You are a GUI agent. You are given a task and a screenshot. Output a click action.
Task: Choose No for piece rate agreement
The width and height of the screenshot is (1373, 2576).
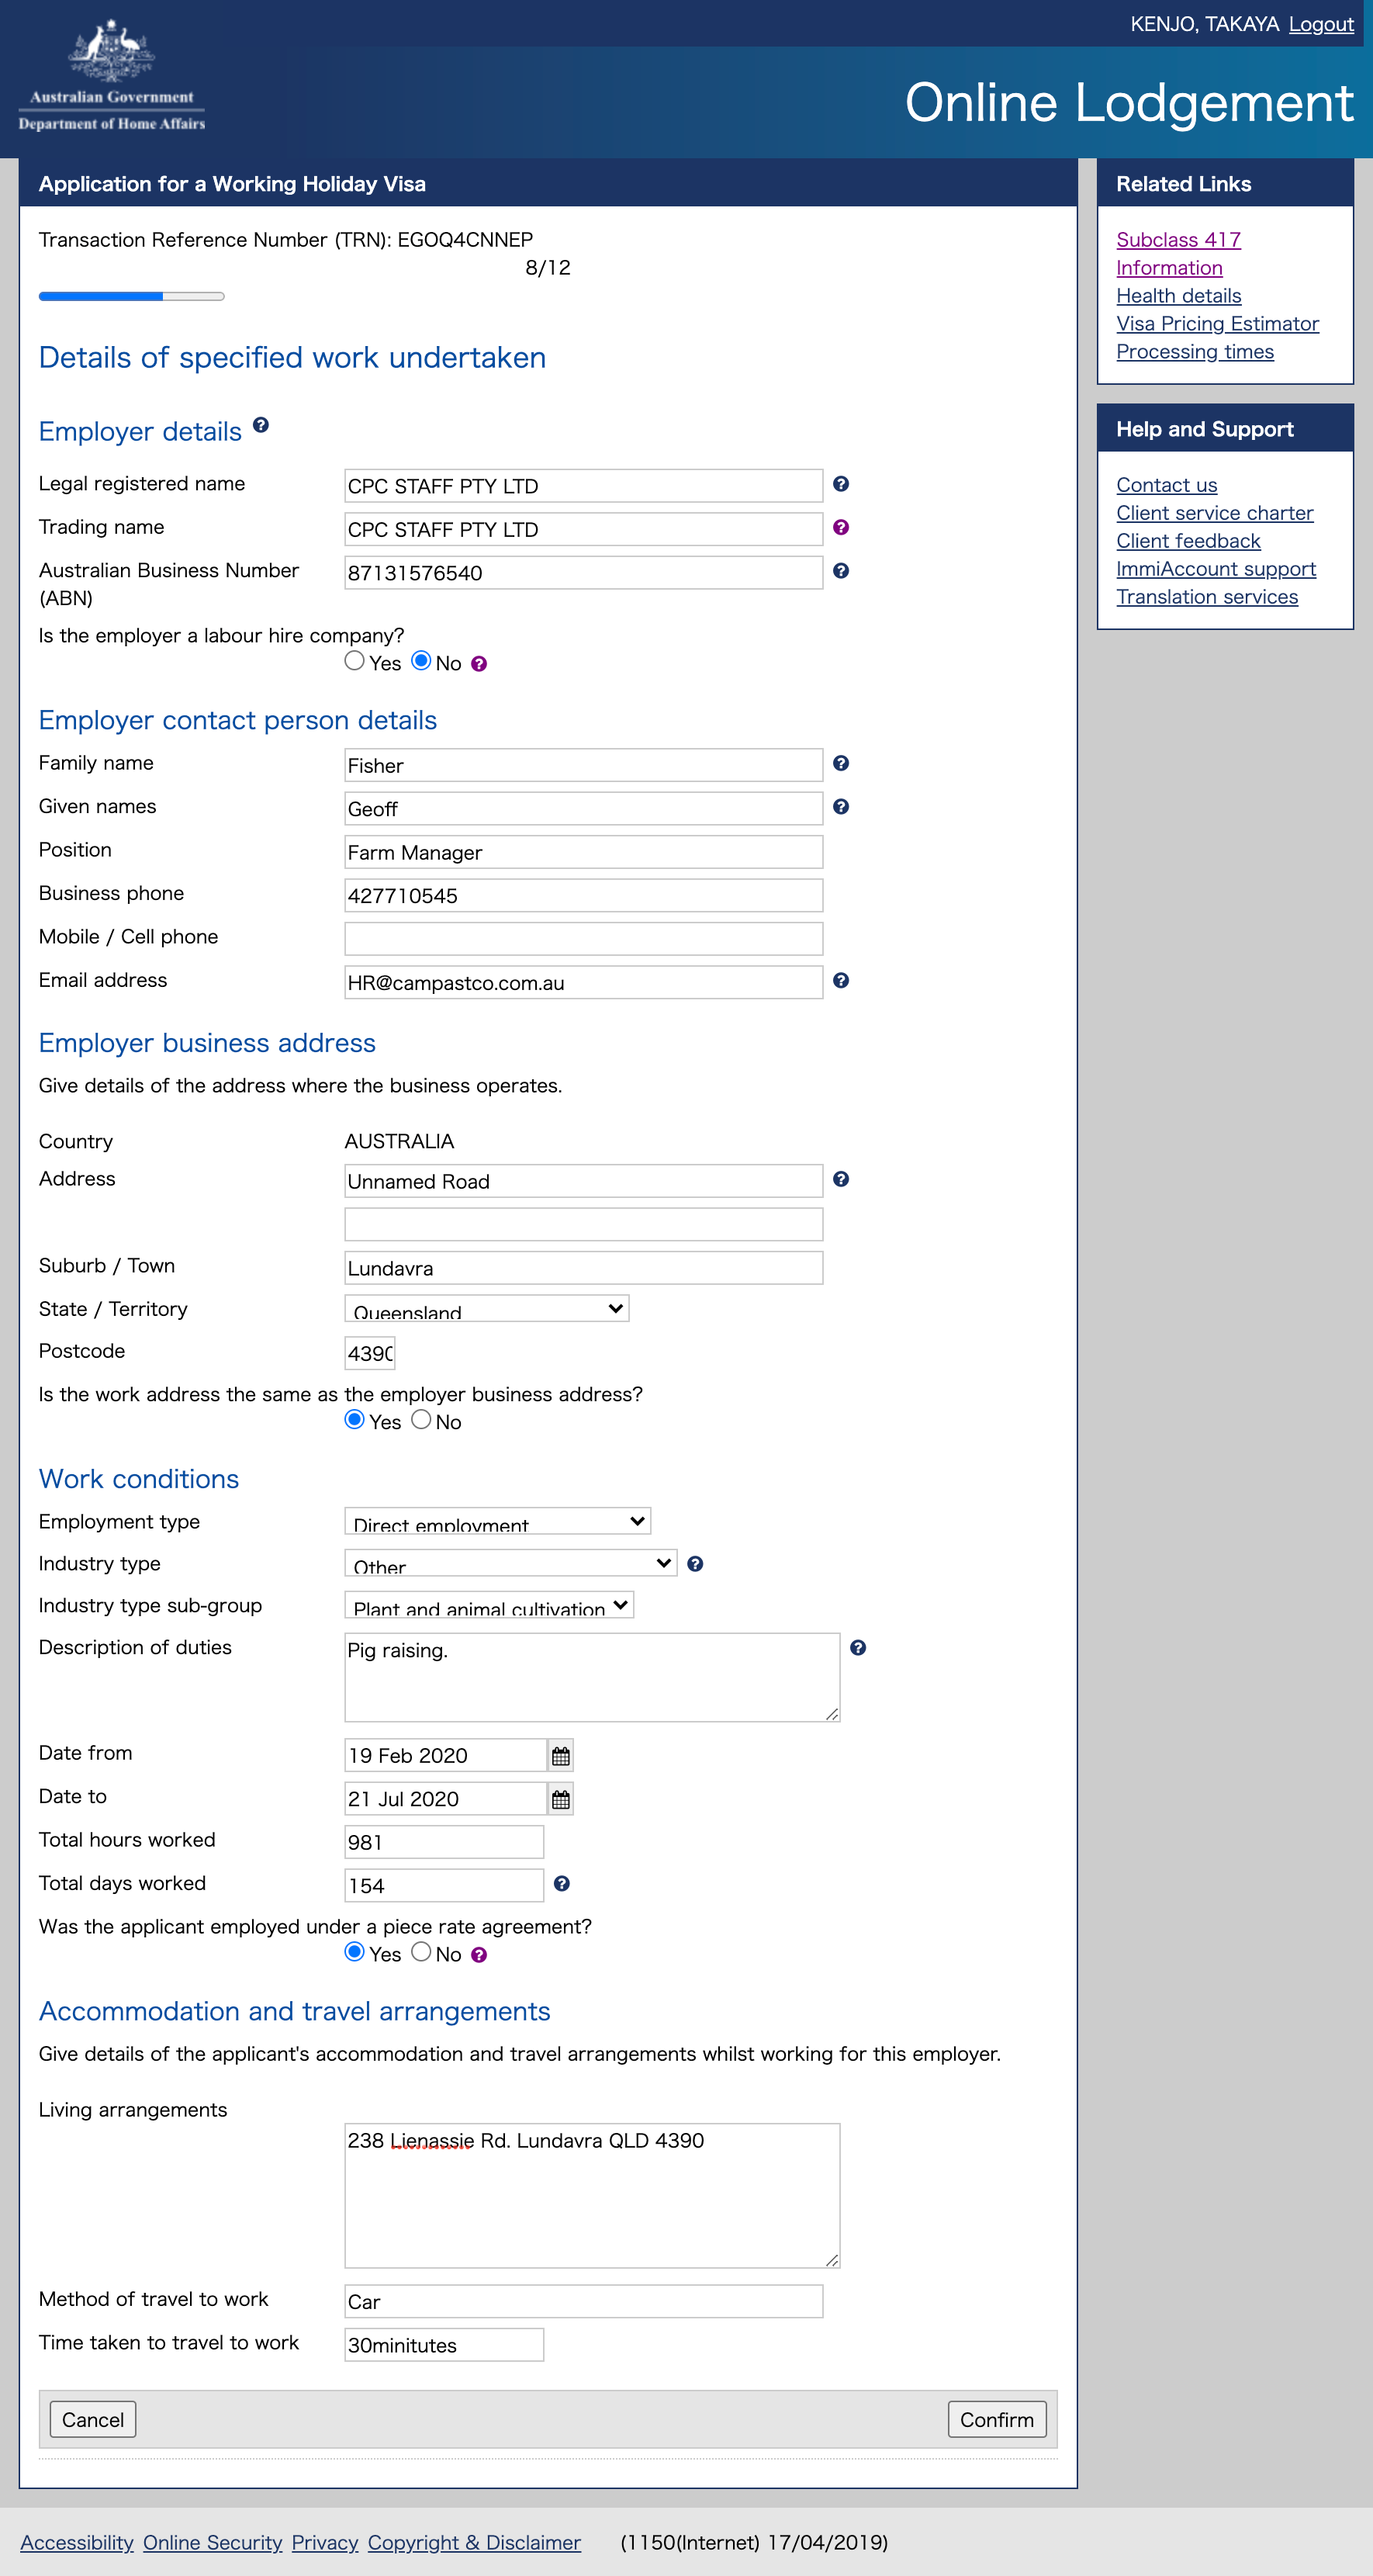click(x=421, y=1952)
